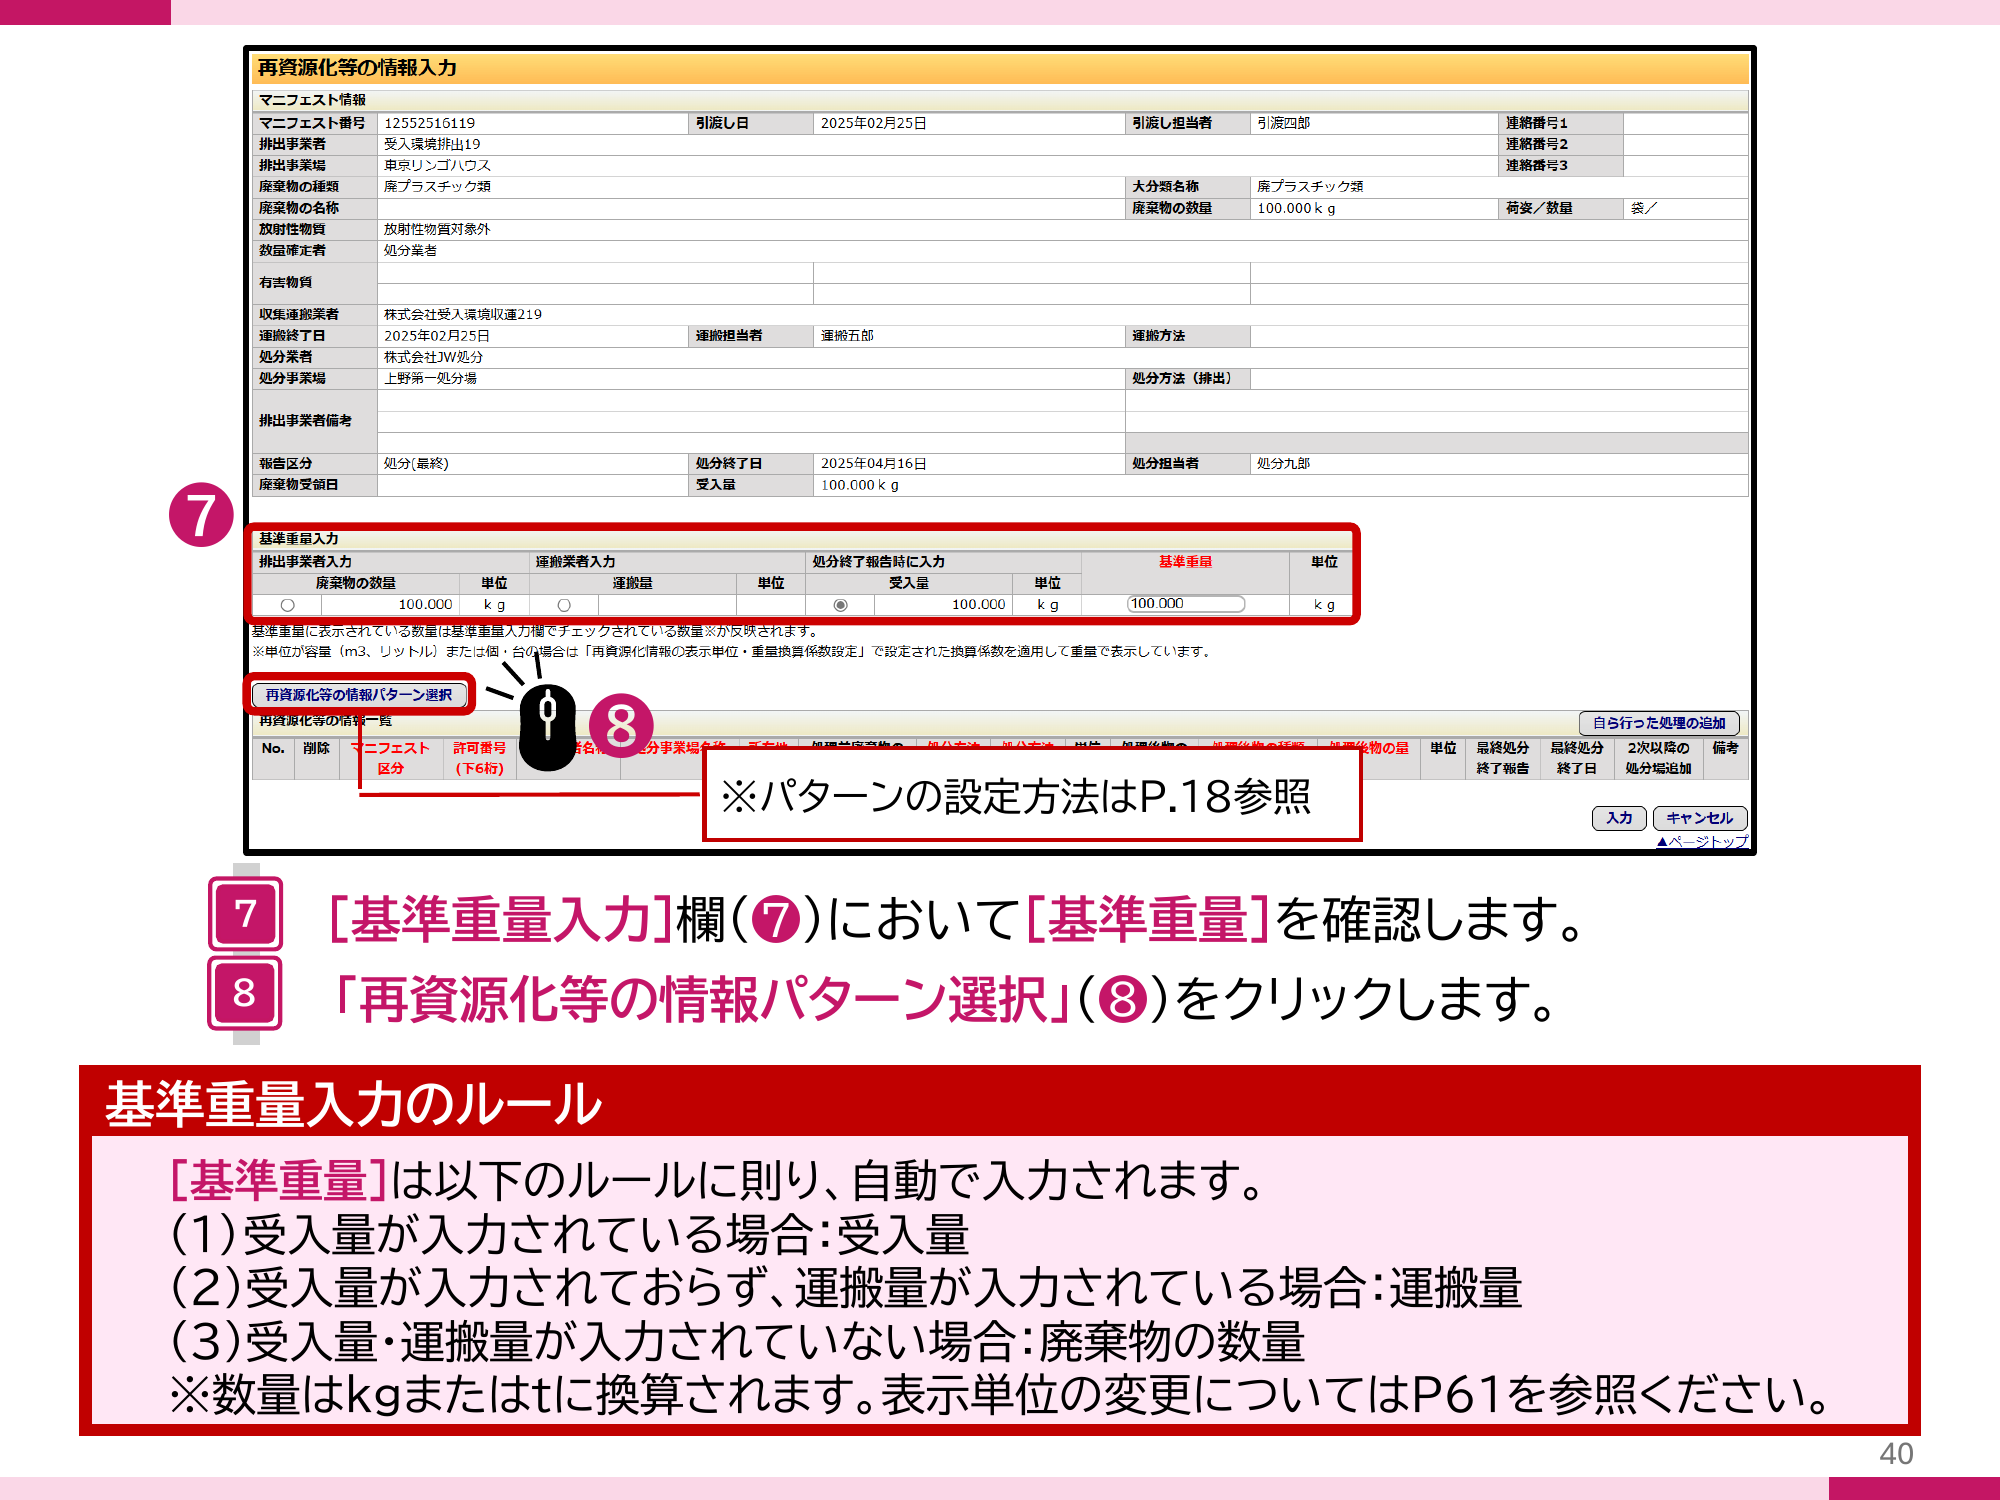Click the 排出事業場 value 東京リンゴハウス
The image size is (2000, 1500).
[x=437, y=165]
